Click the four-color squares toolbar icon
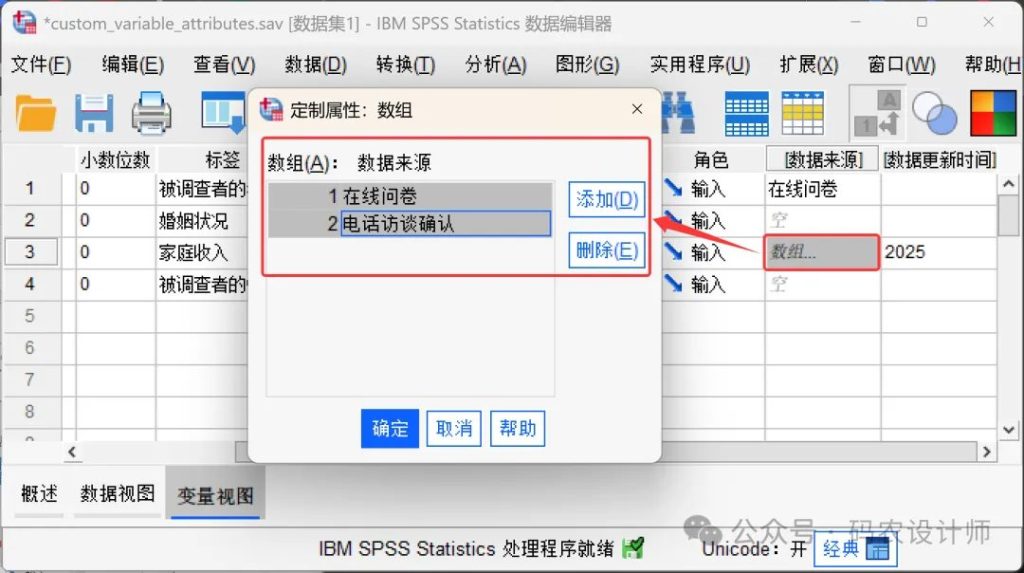Screen dimensions: 1024x573 point(993,113)
